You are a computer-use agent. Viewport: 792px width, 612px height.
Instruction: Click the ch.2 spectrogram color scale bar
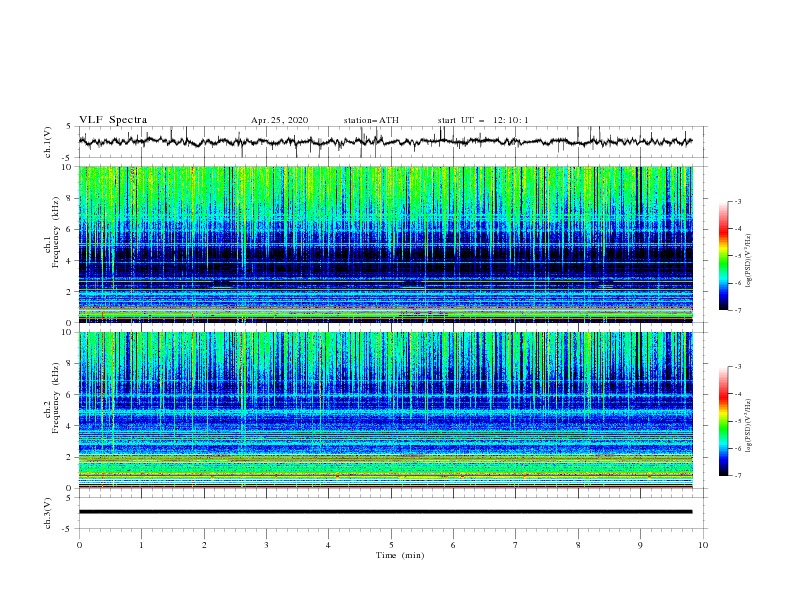click(x=724, y=421)
